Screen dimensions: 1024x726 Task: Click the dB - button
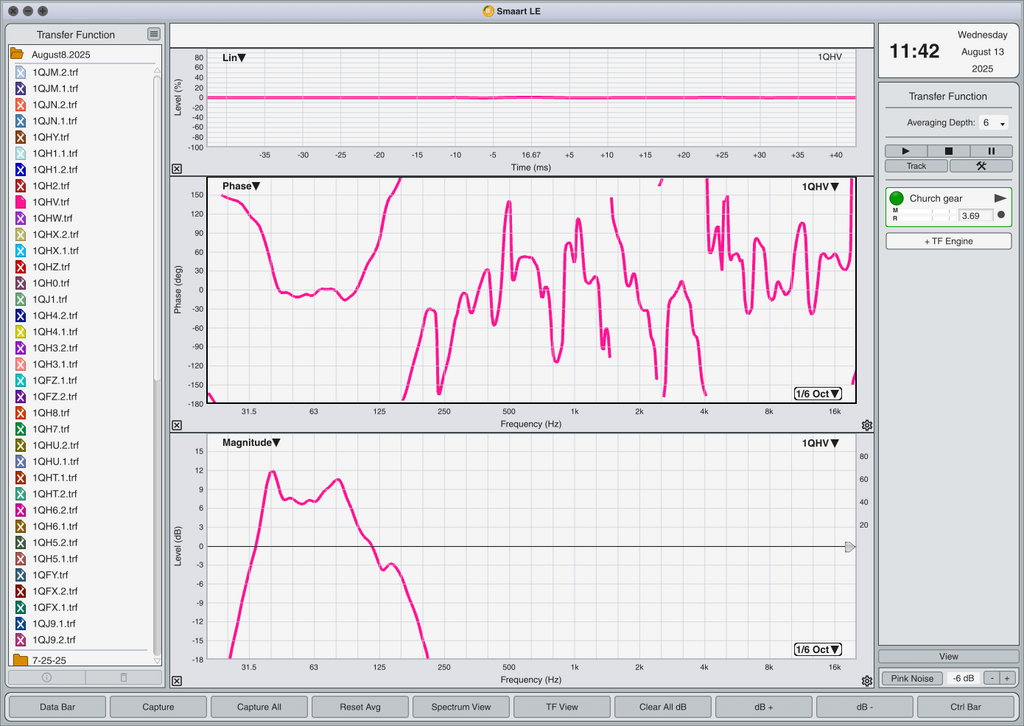(865, 706)
